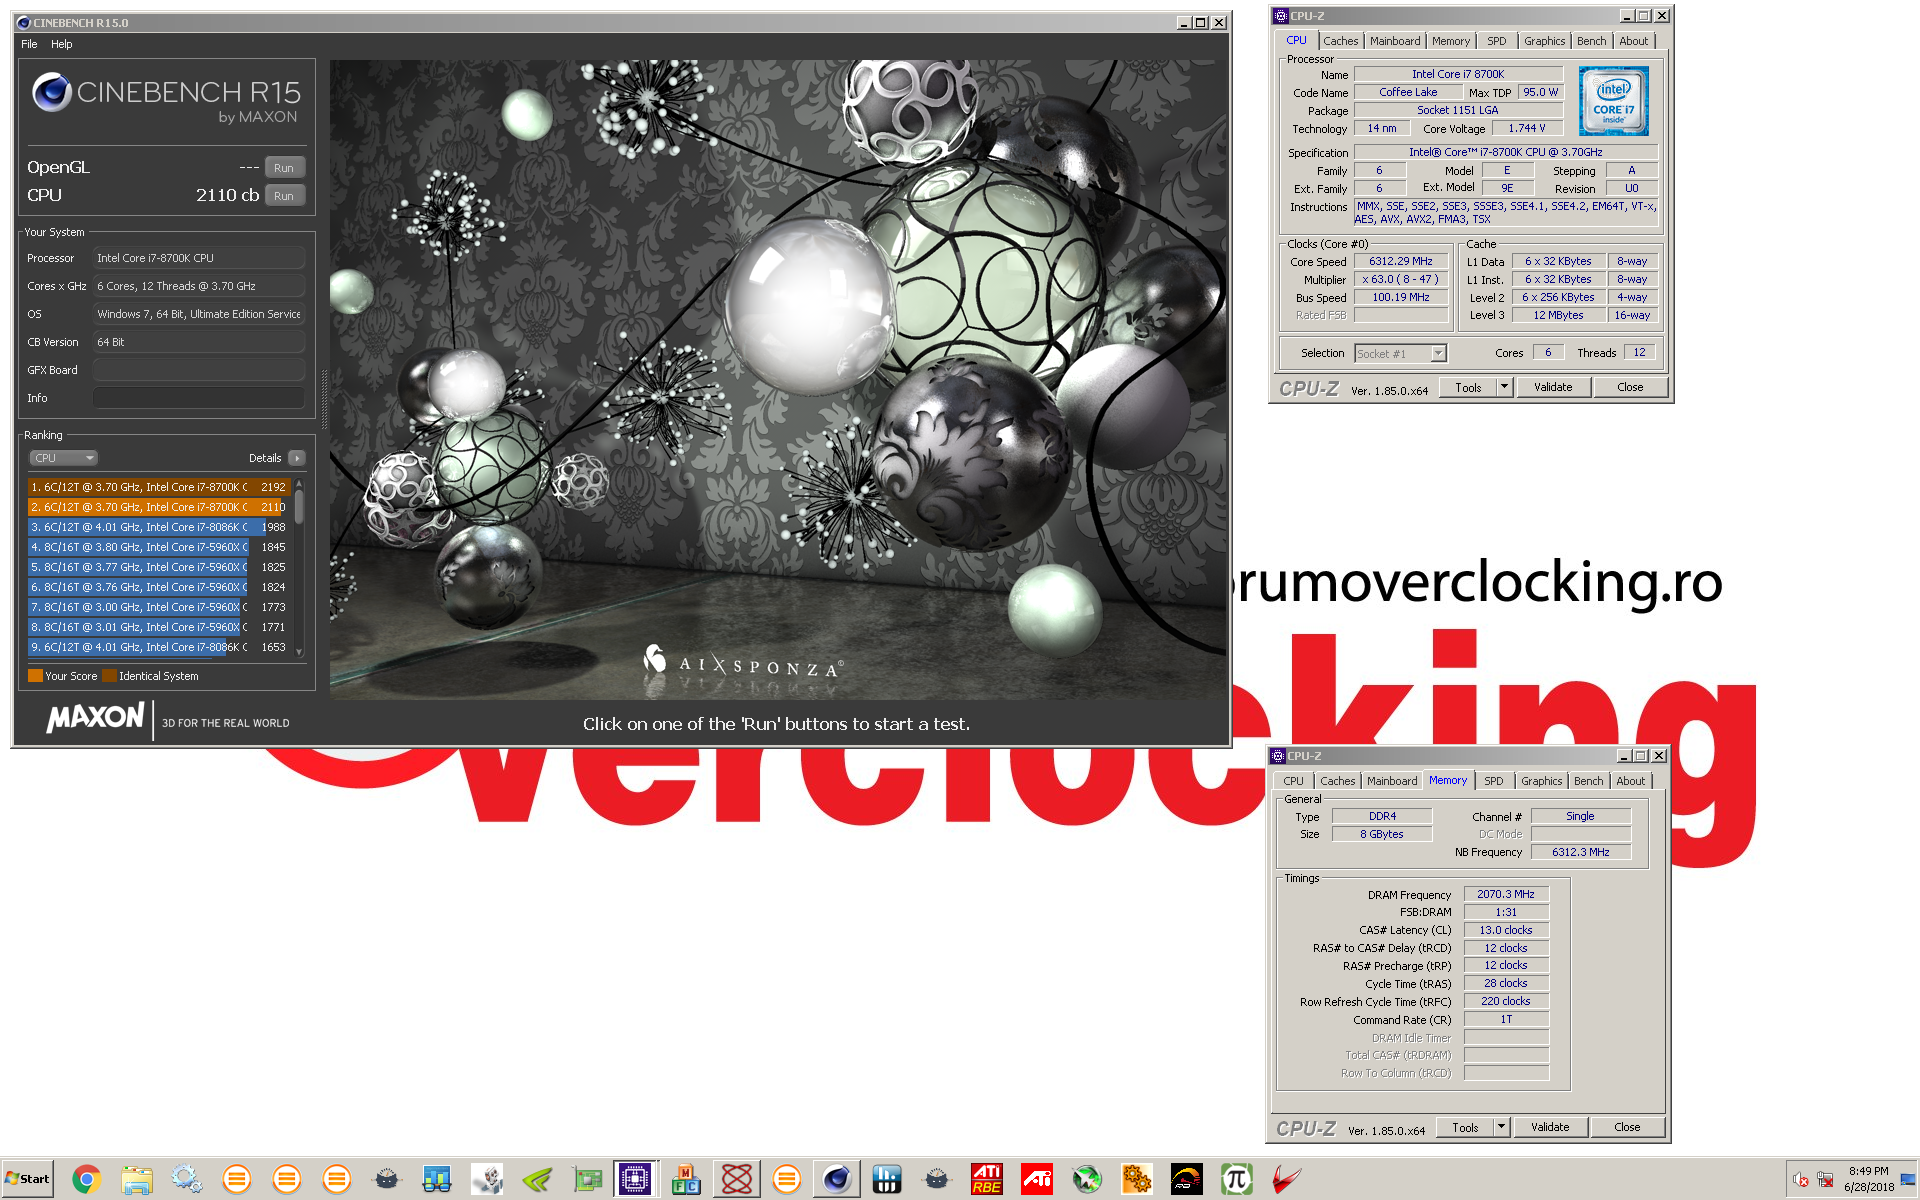Click the orange Your Score legend swatch

(35, 676)
